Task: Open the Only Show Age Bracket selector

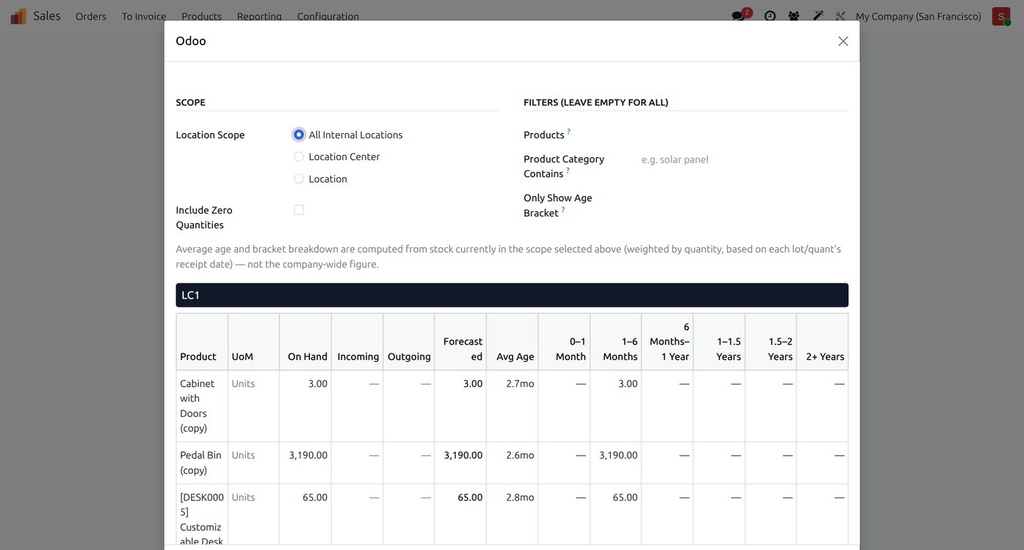Action: (744, 198)
